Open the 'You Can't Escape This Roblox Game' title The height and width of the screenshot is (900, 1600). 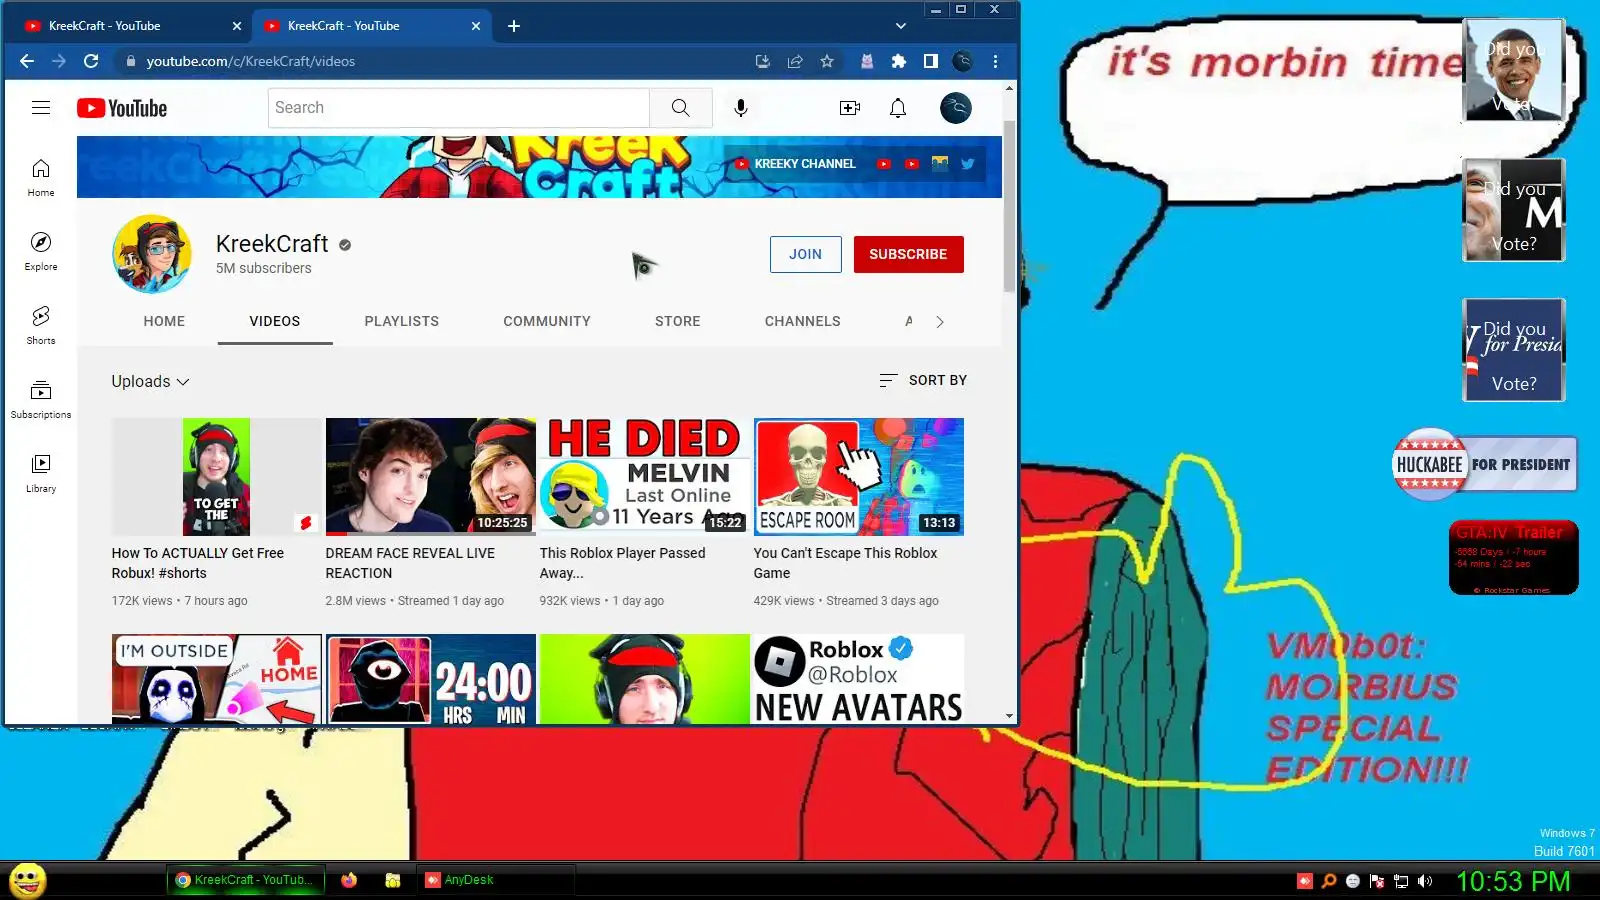(x=846, y=563)
